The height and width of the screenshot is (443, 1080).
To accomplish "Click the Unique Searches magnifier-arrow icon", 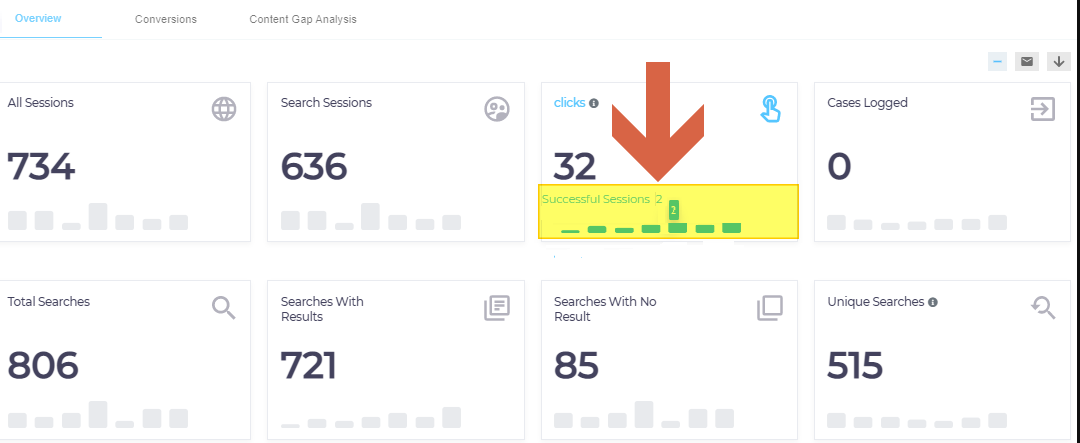I will 1043,308.
